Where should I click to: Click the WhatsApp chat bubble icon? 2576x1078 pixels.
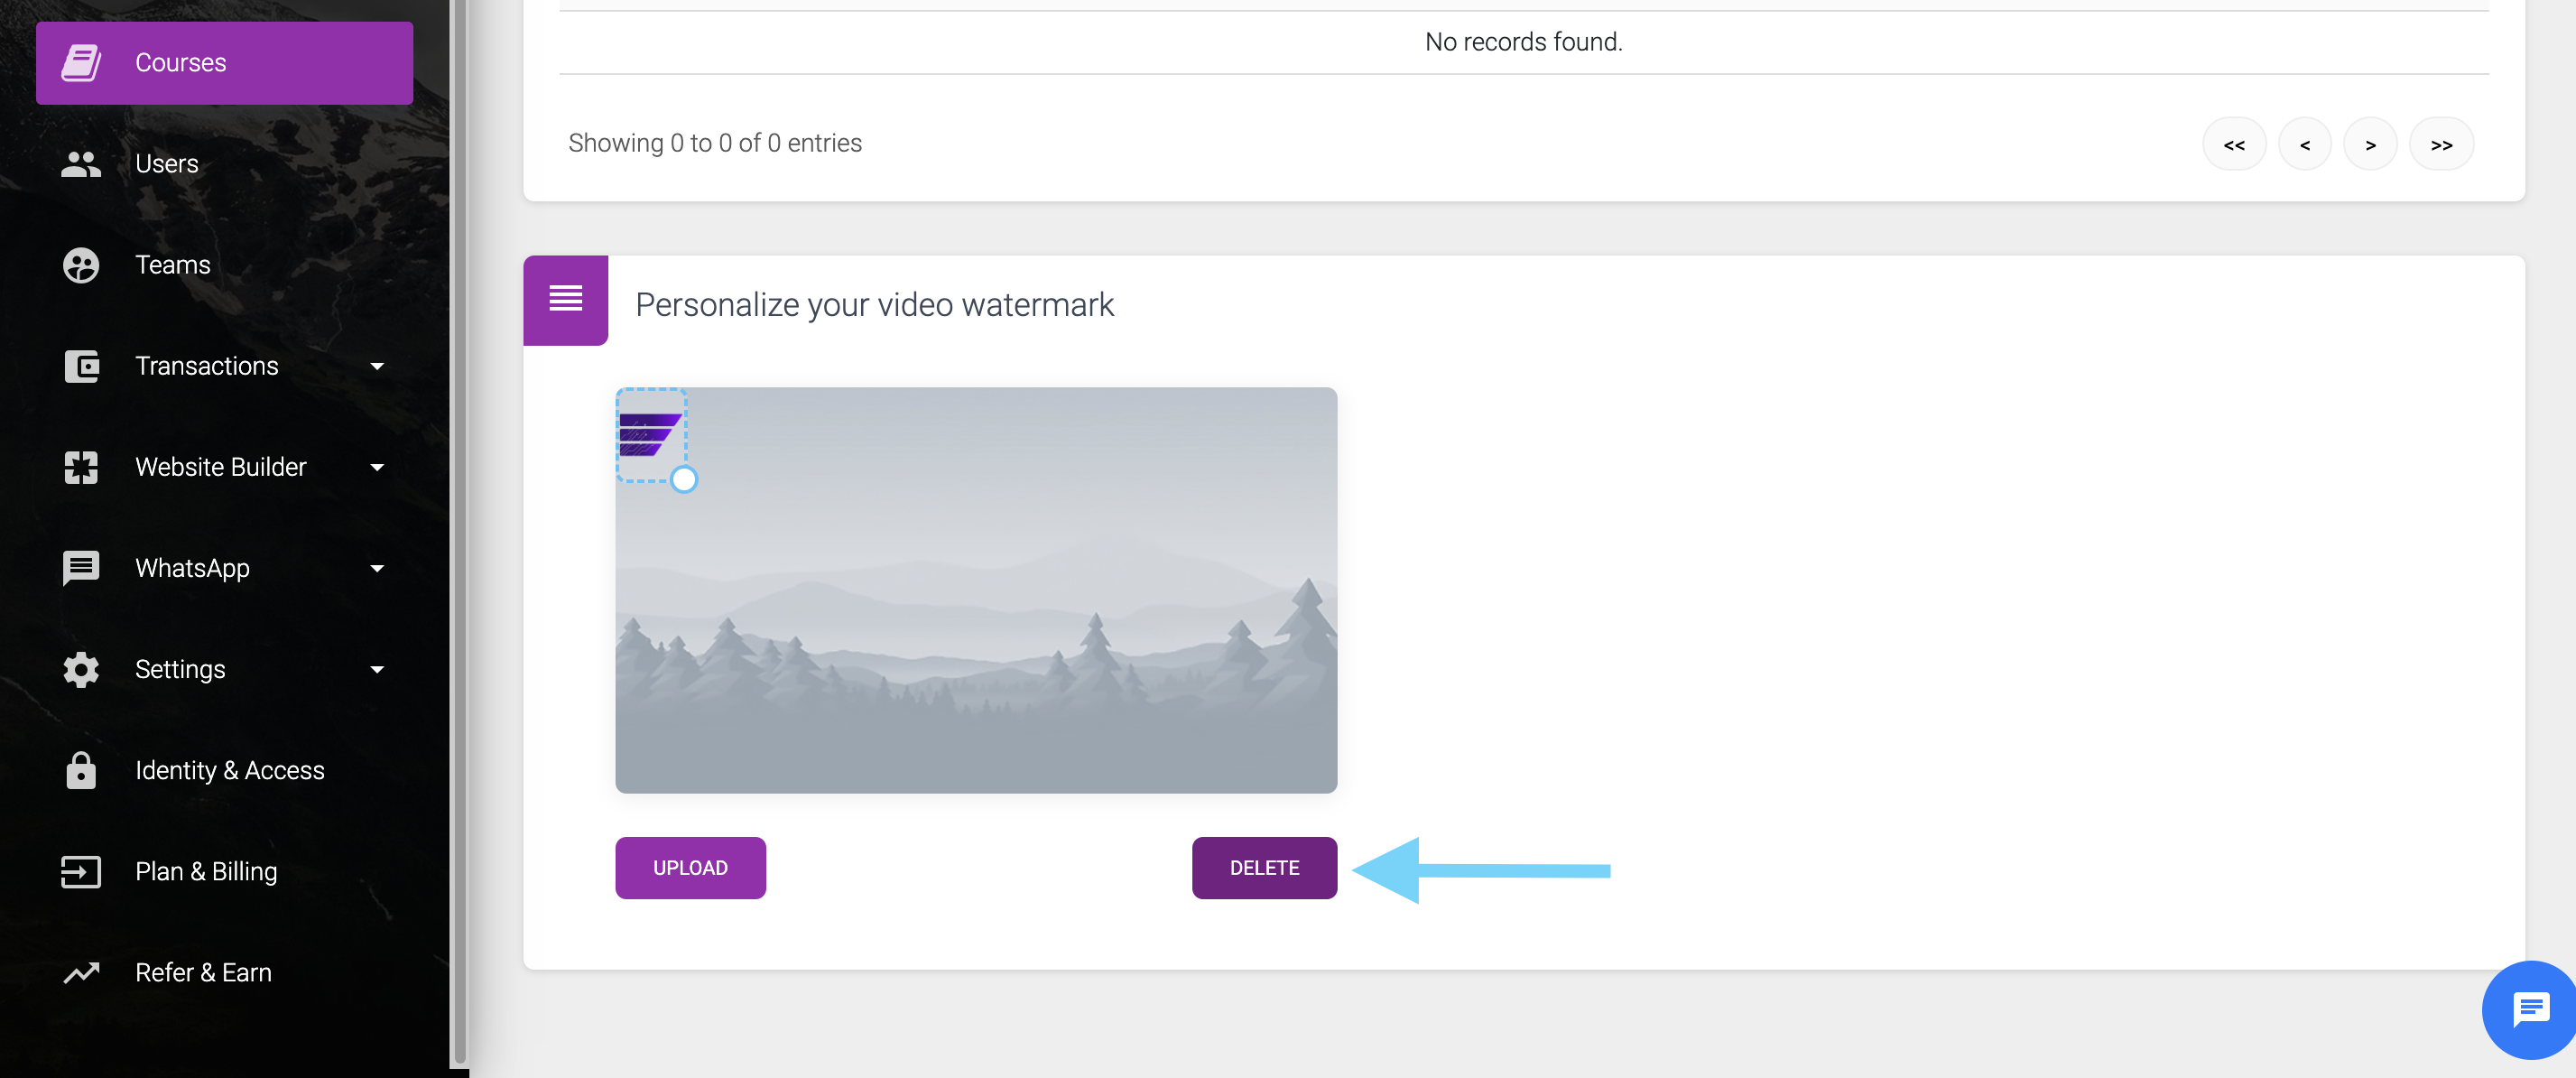coord(81,568)
